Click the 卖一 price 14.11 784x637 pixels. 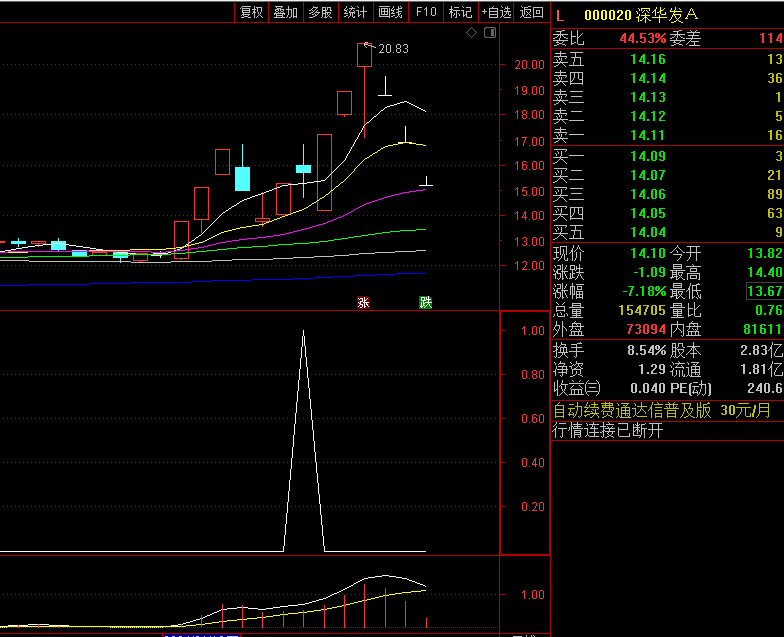[647, 135]
